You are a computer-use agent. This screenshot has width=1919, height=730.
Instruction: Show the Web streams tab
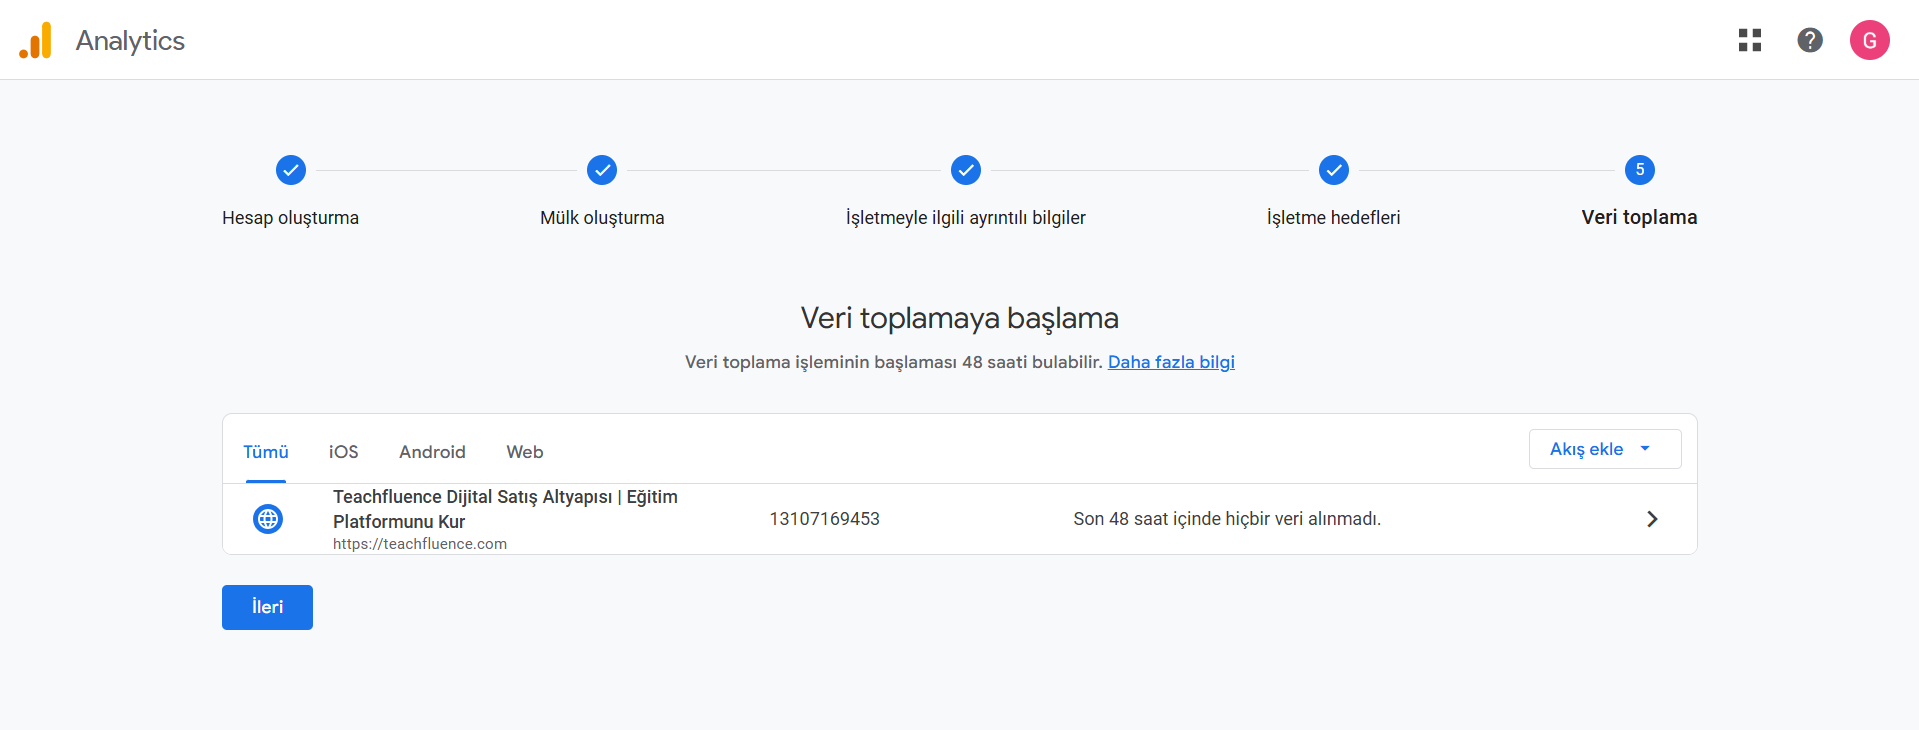click(524, 452)
